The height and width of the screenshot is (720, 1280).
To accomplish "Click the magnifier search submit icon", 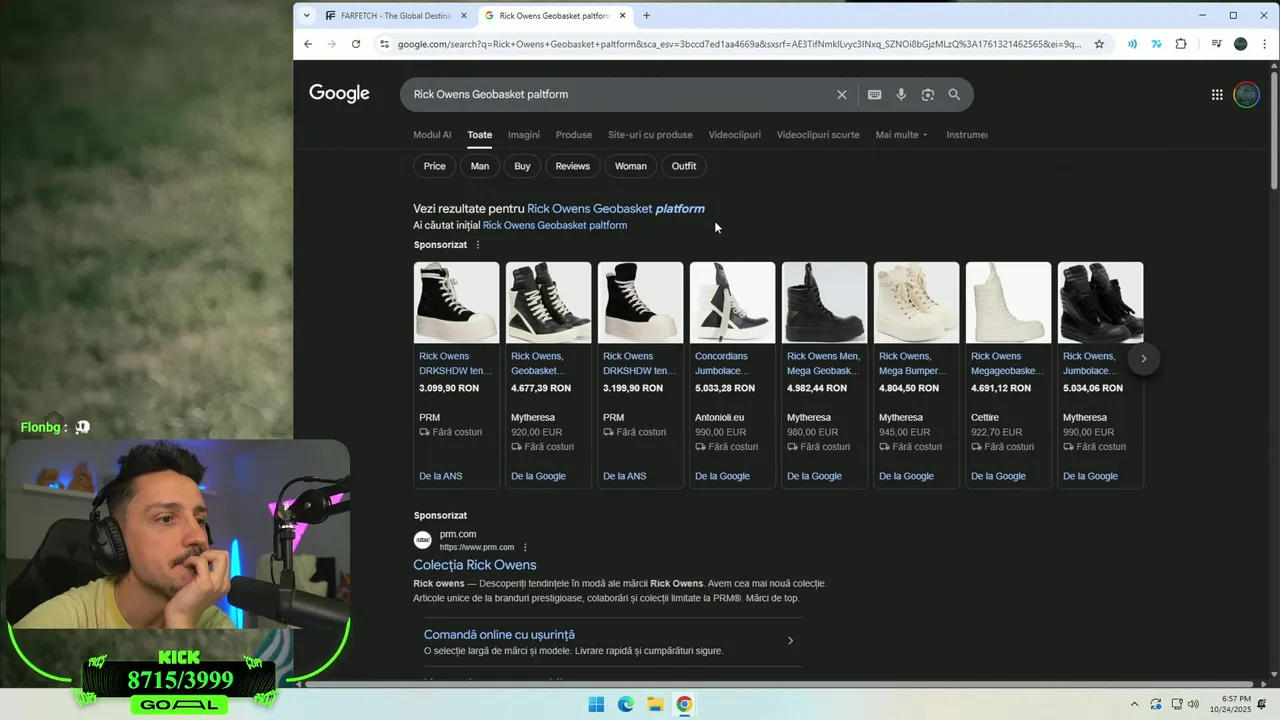I will coord(954,95).
